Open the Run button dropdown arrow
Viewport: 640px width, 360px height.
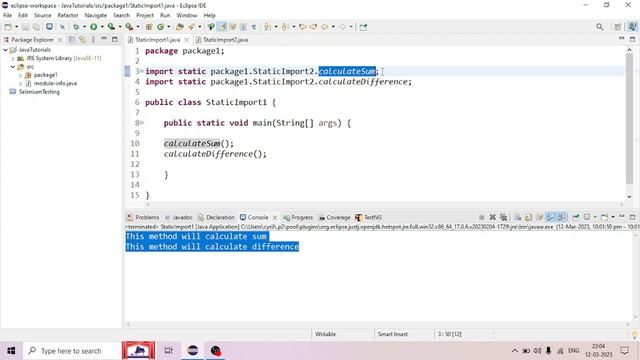coord(102,27)
